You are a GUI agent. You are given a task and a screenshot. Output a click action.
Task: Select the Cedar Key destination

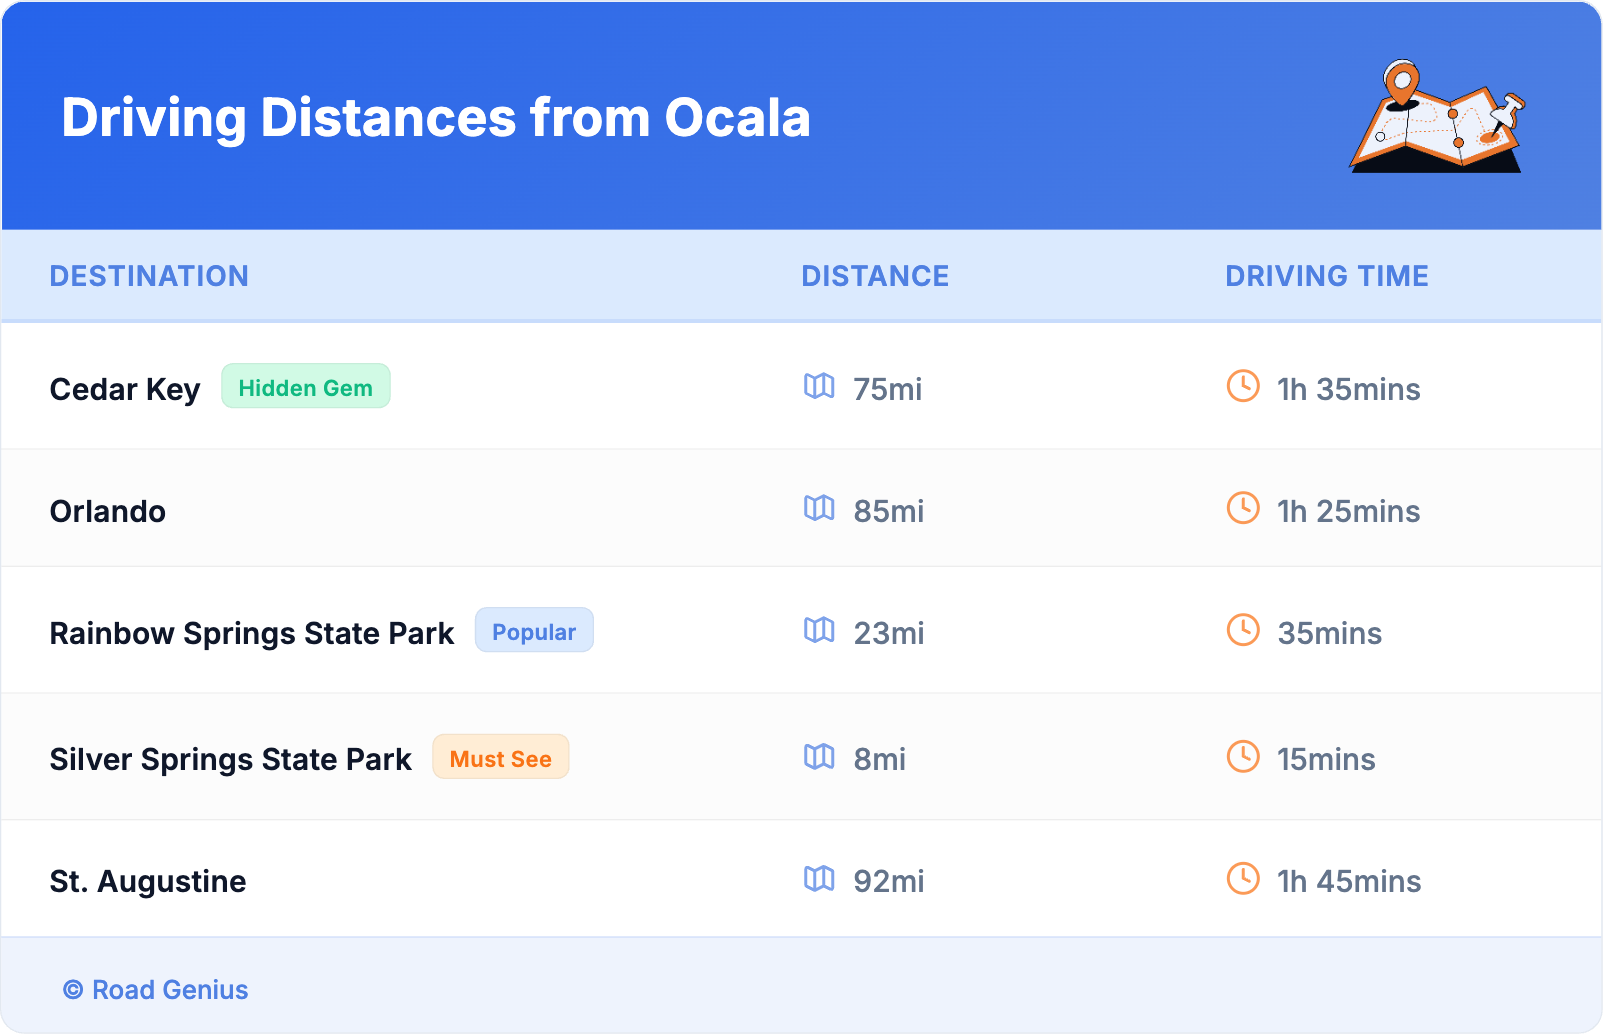[125, 389]
